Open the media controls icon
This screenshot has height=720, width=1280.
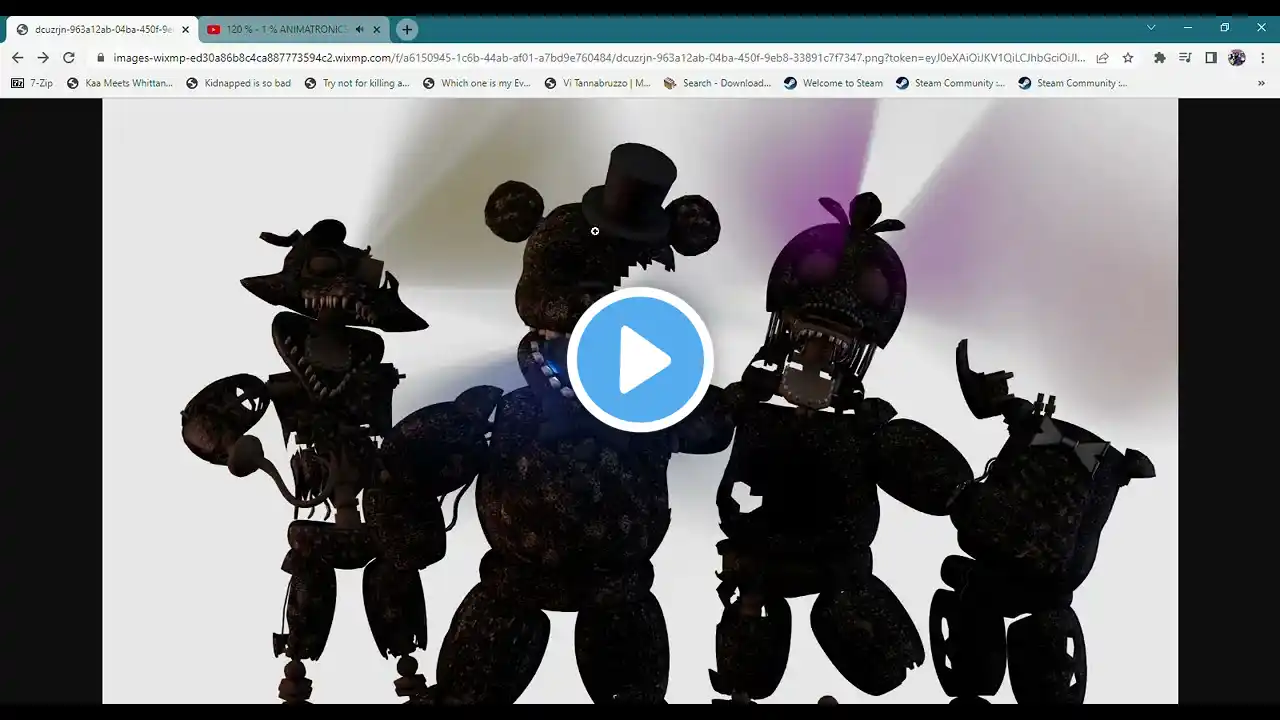pos(1185,58)
